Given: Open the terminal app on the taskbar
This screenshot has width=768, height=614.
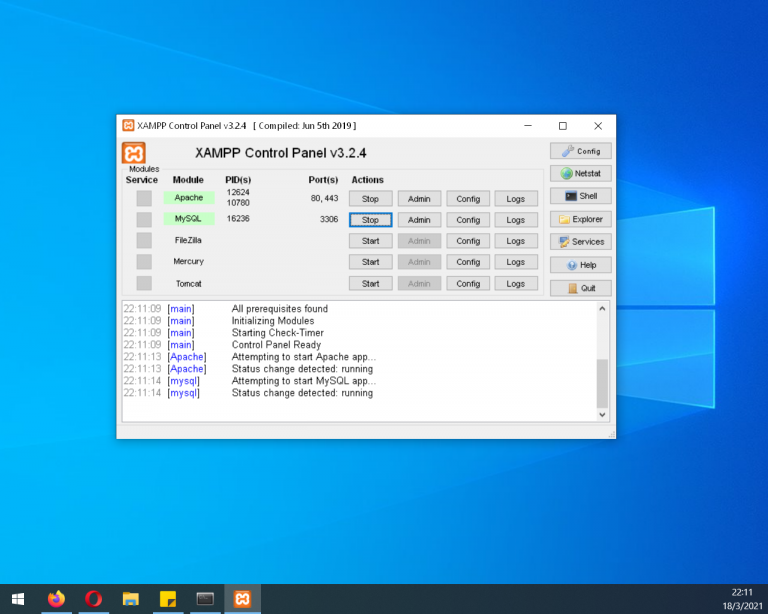Looking at the screenshot, I should tap(205, 599).
